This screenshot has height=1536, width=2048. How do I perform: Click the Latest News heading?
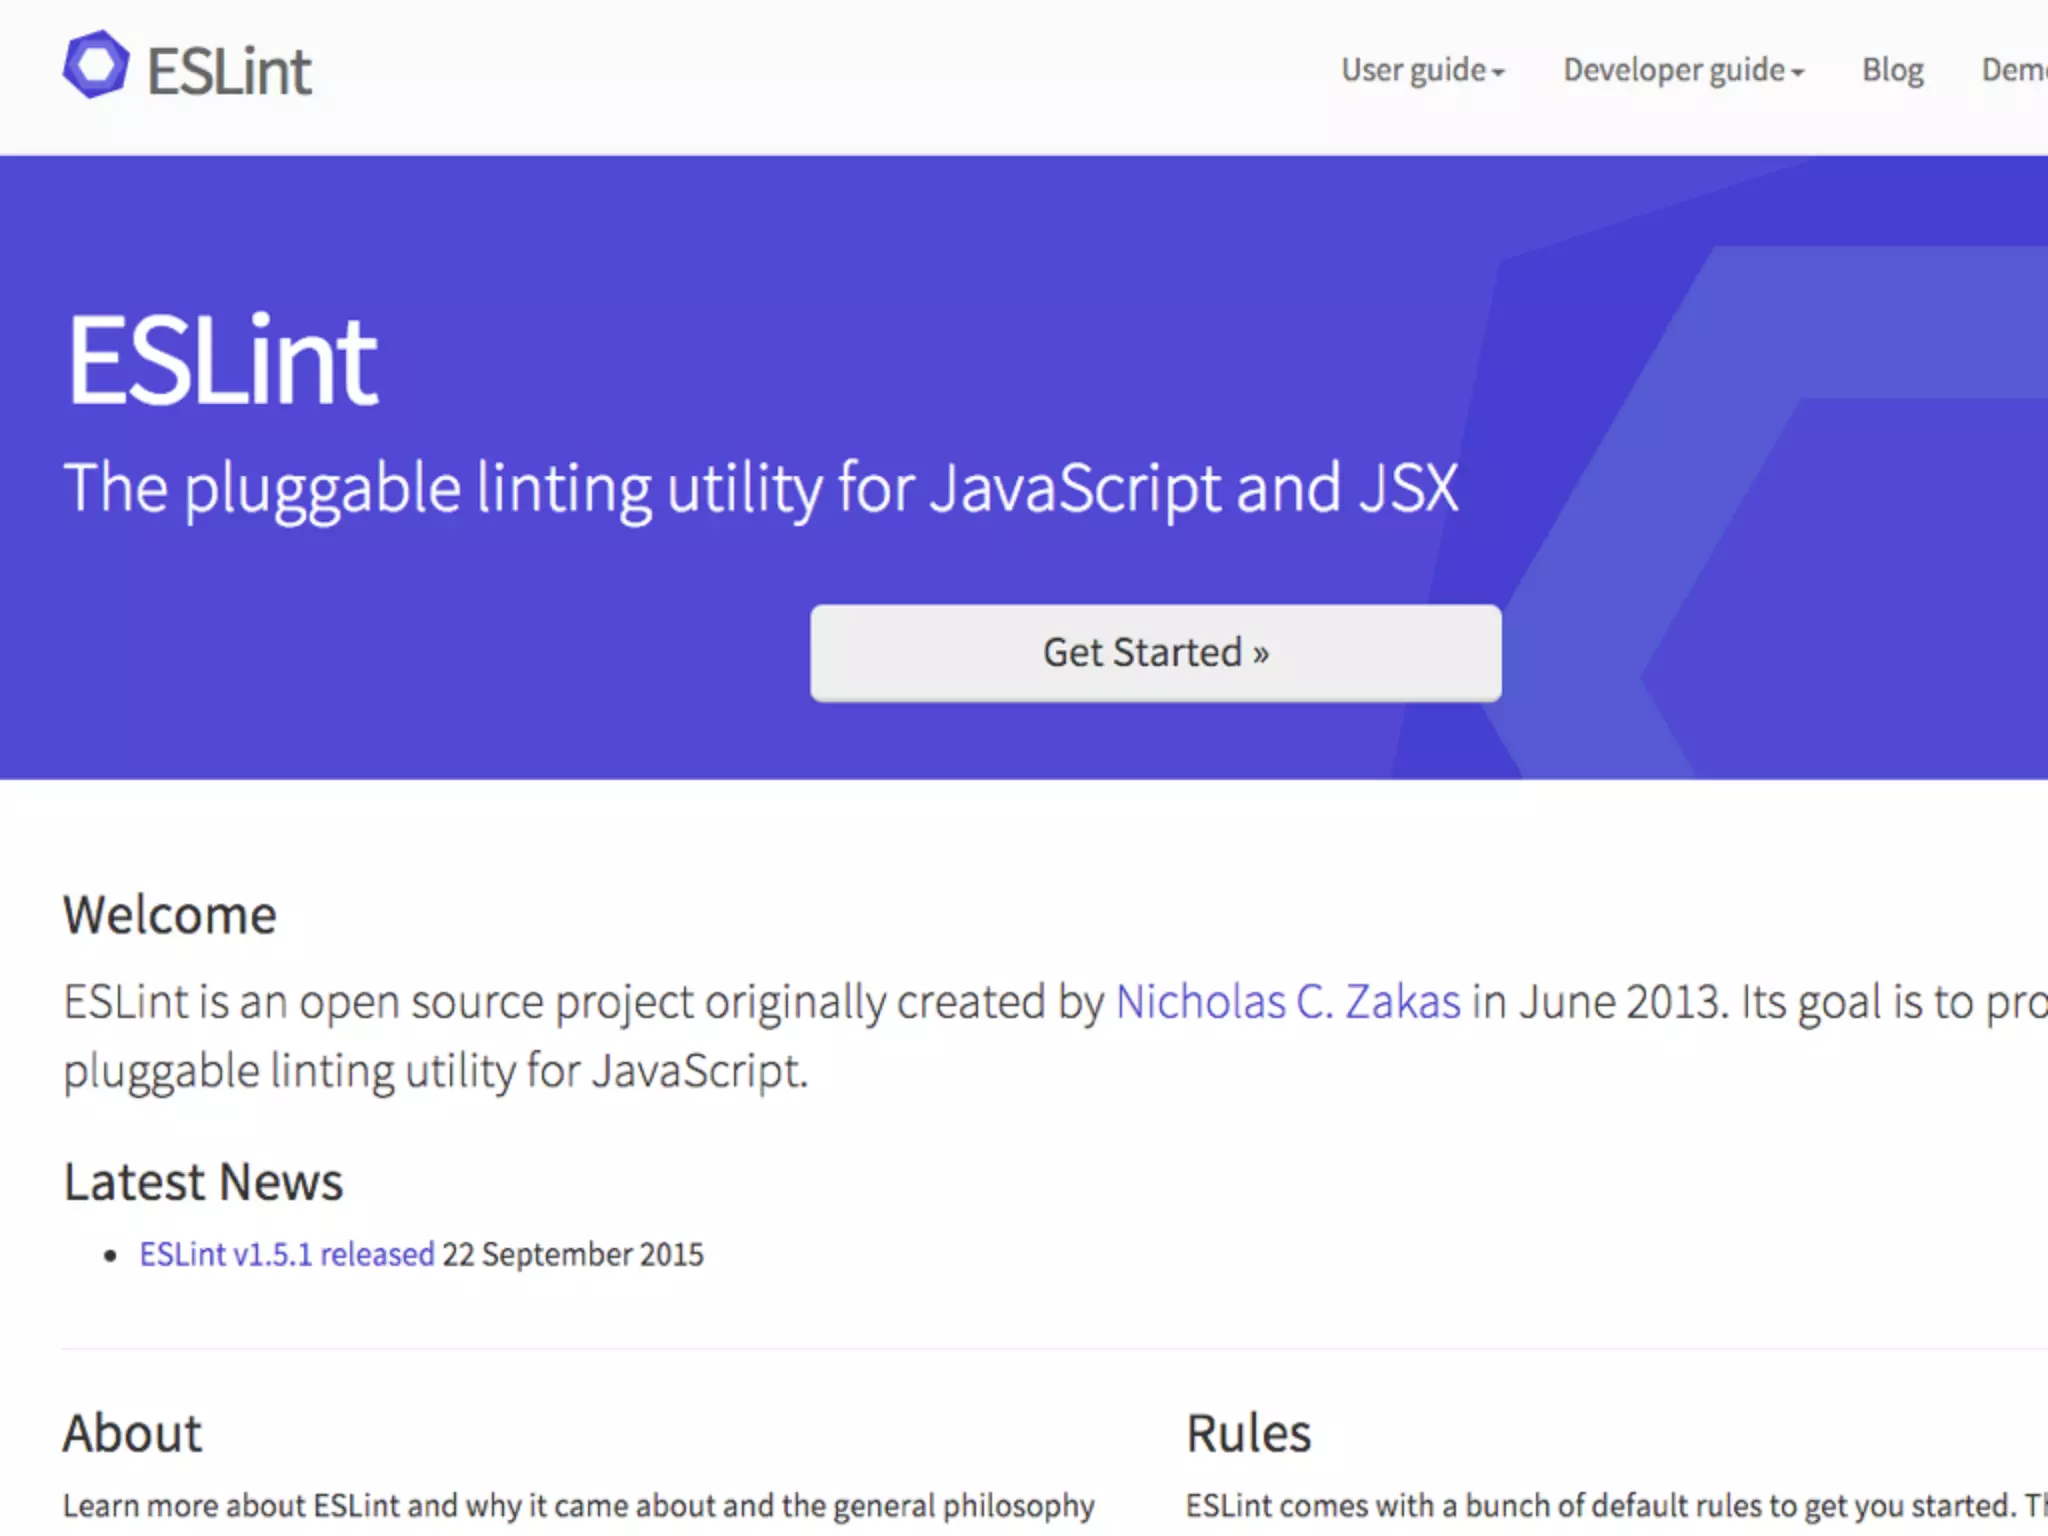203,1182
